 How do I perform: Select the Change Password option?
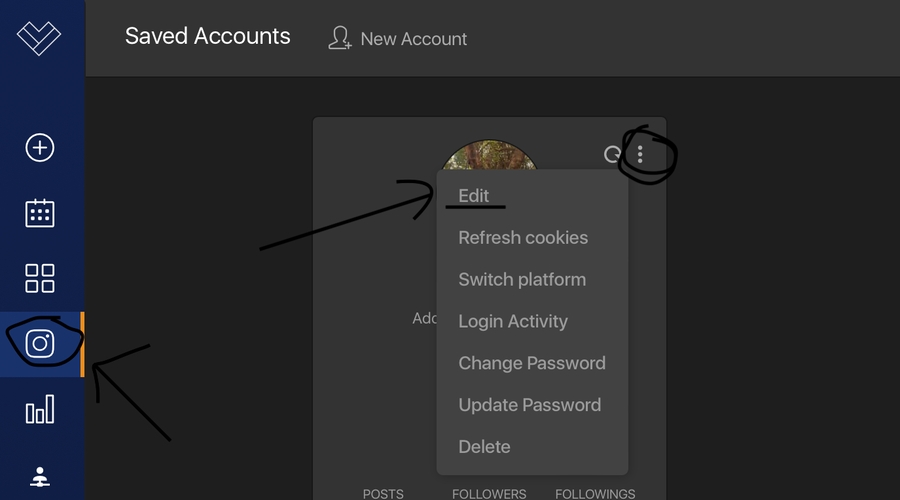click(x=532, y=364)
